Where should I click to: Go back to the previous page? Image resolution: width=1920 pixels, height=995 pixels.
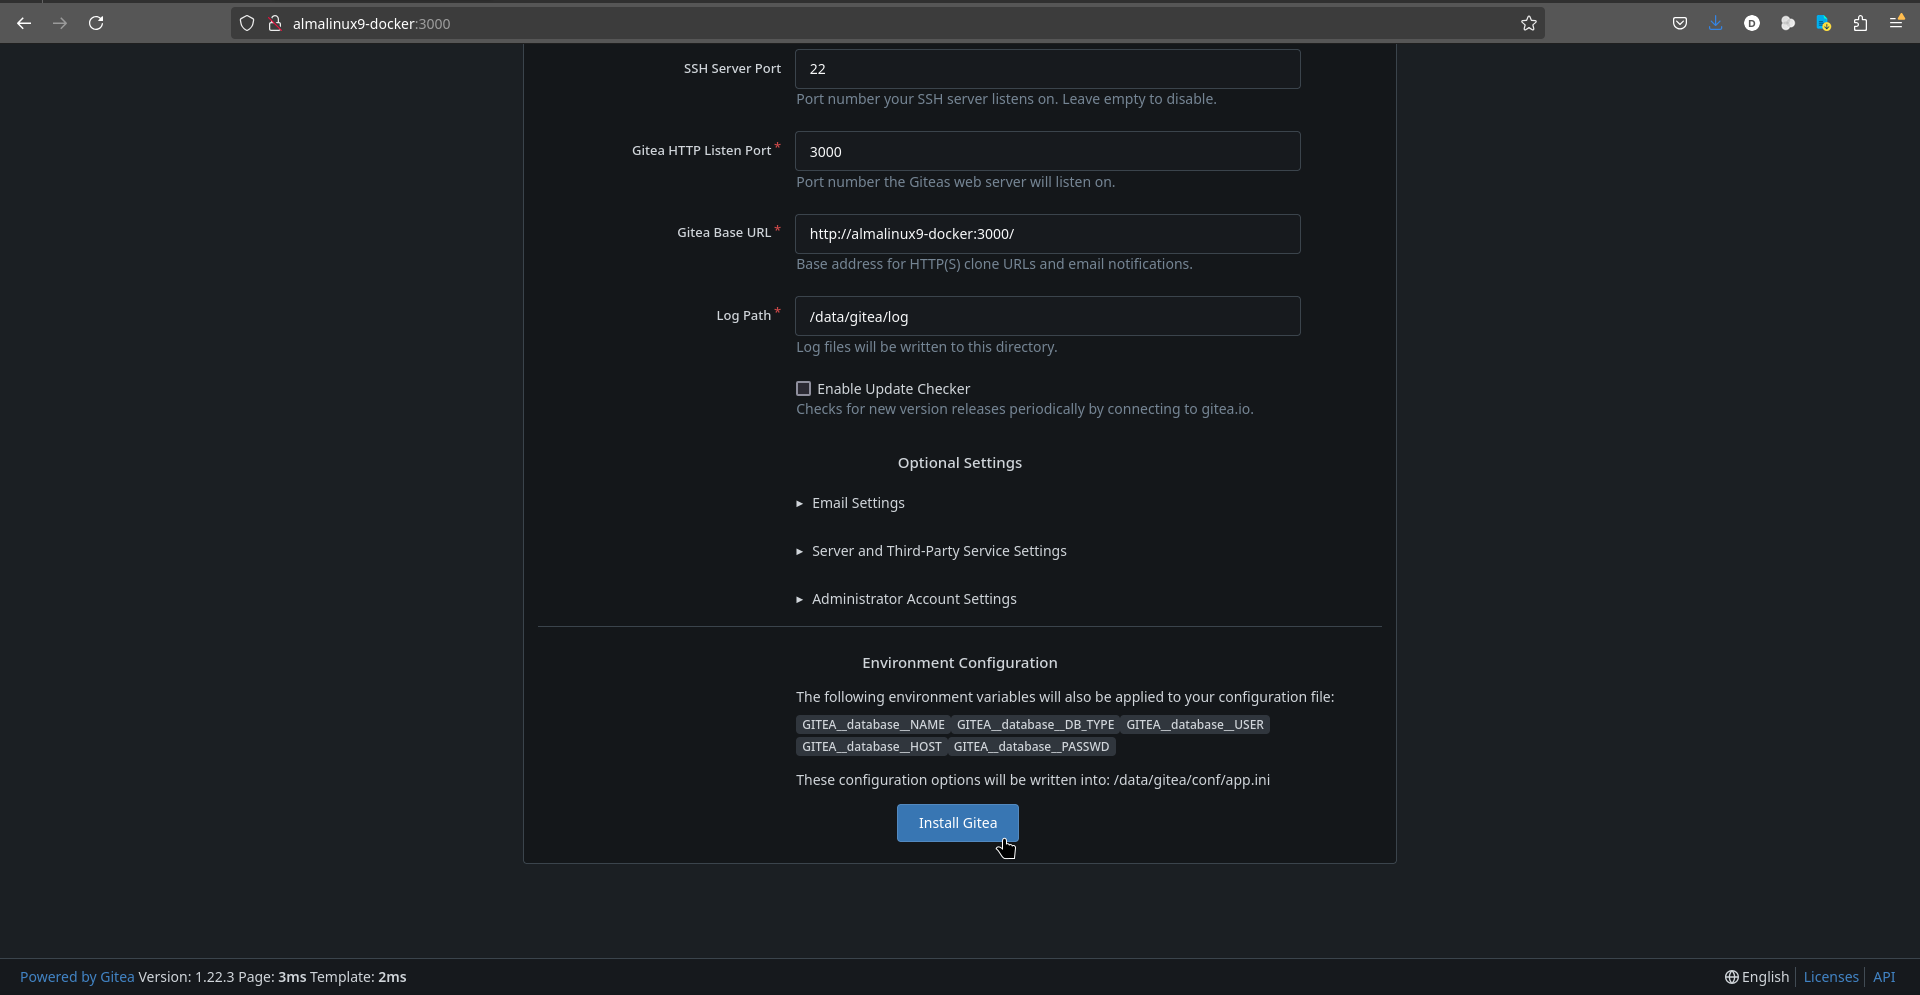point(24,23)
